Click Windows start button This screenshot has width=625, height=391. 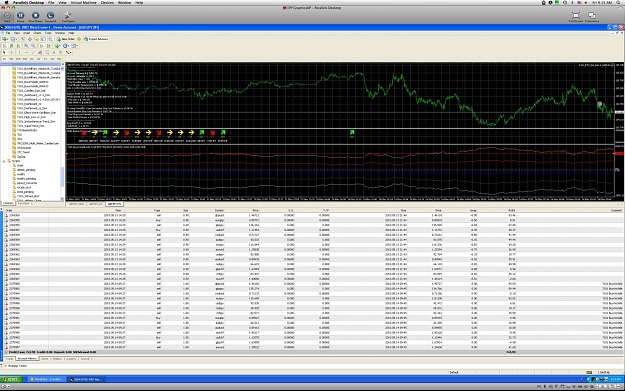[x=11, y=379]
